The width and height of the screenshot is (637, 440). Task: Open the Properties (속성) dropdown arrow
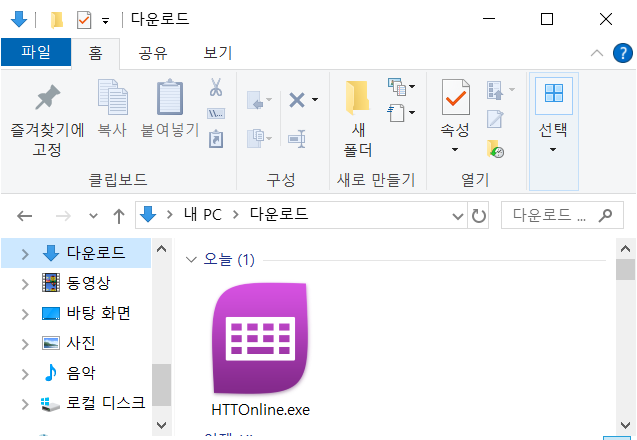pyautogui.click(x=455, y=150)
